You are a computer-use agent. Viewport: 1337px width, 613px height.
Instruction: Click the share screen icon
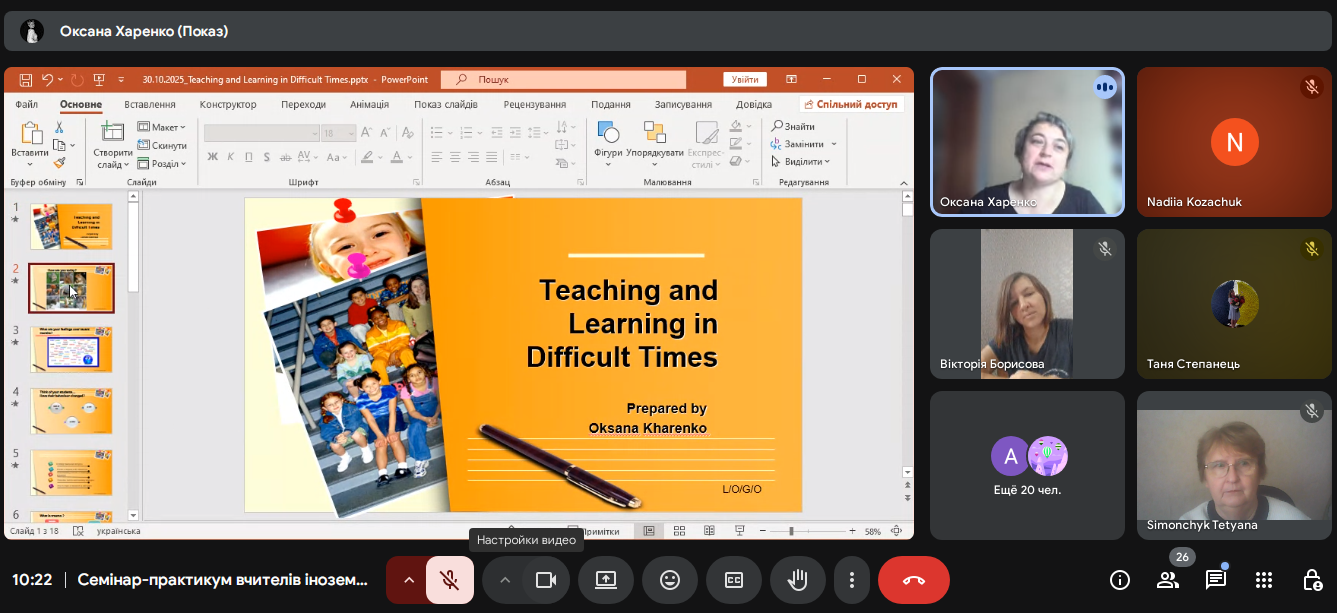tap(606, 580)
